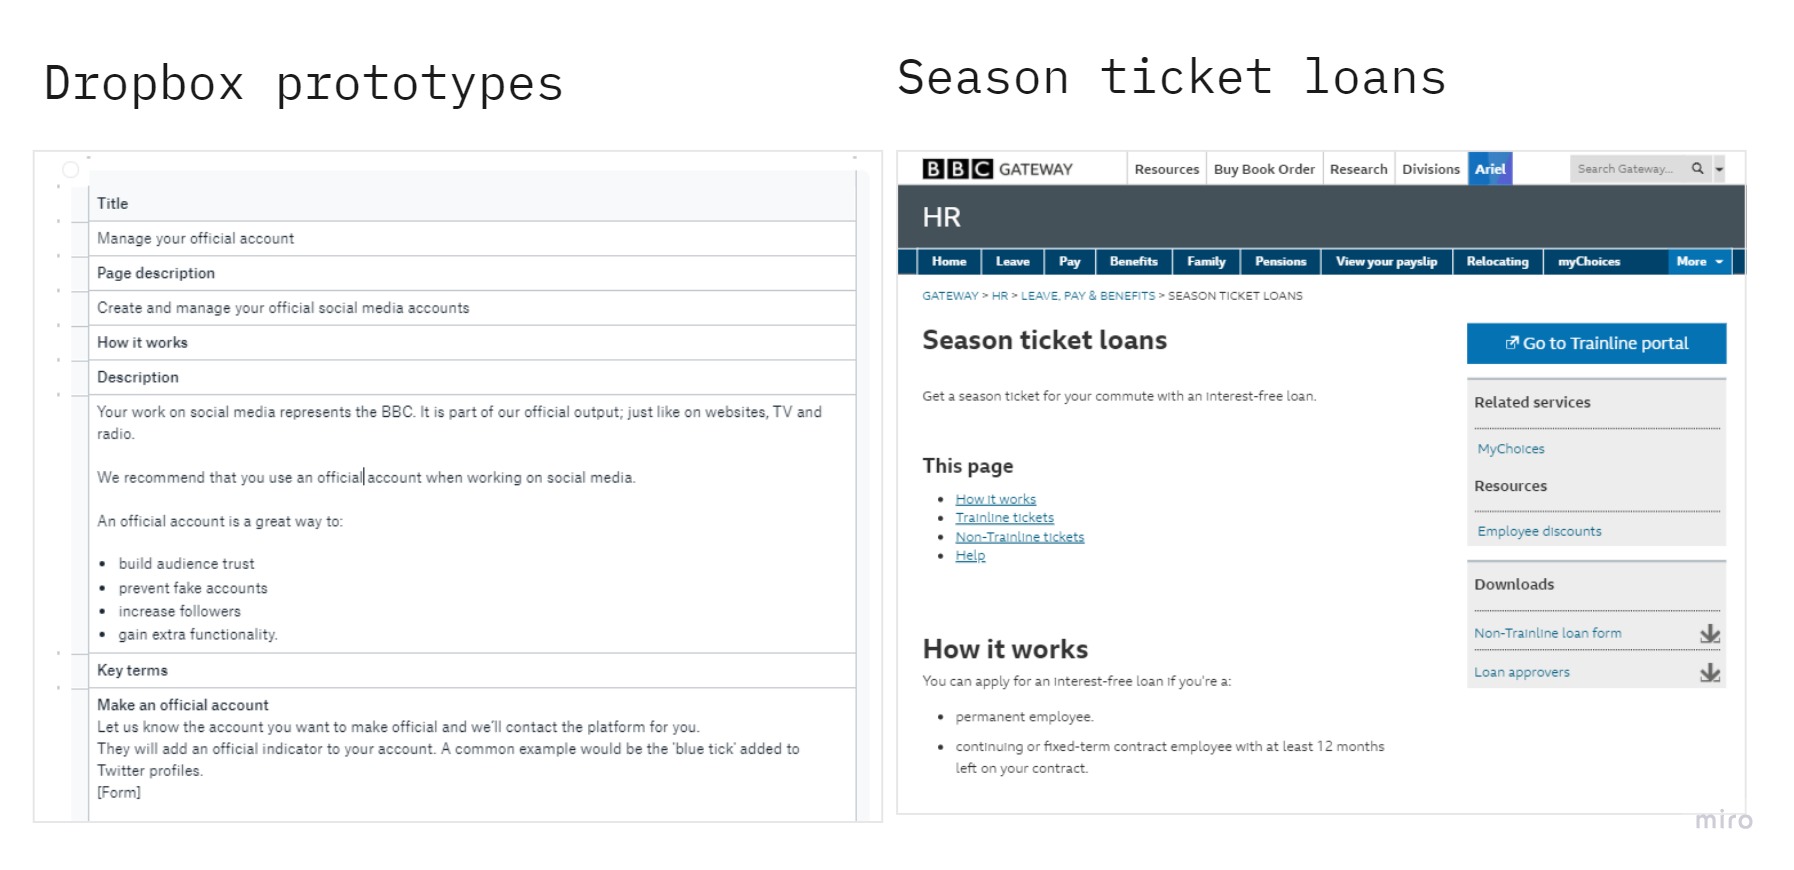This screenshot has height=870, width=1794.
Task: Expand the More navigation dropdown
Action: coord(1698,261)
